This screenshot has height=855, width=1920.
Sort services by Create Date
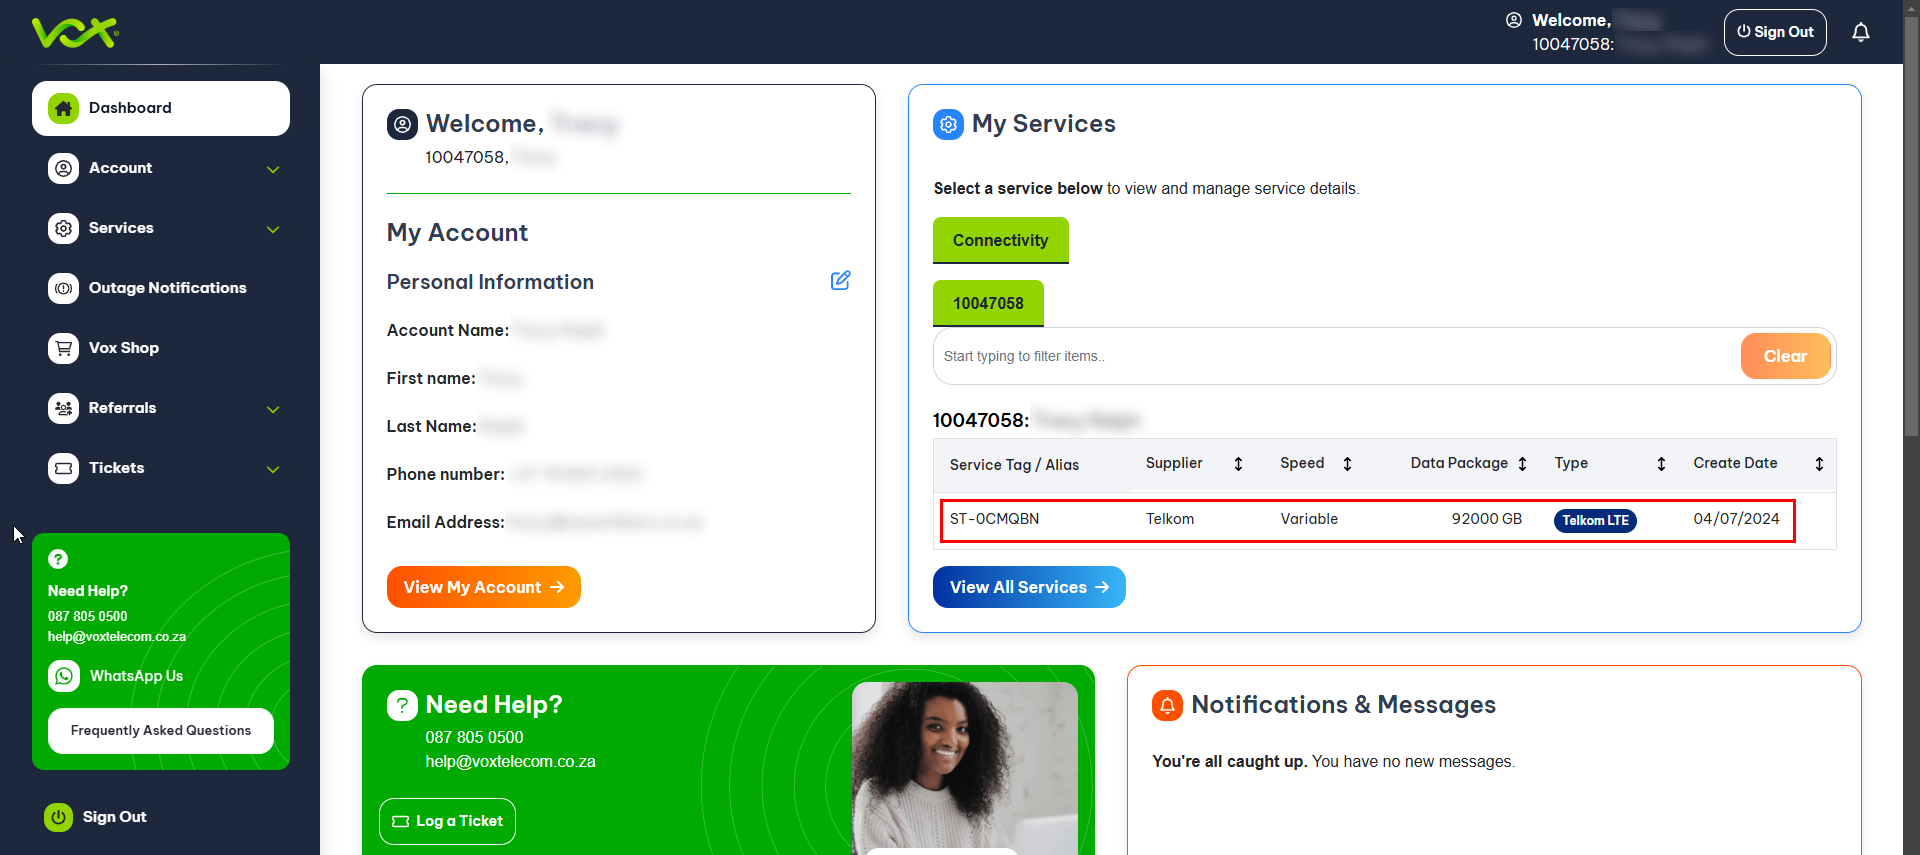pyautogui.click(x=1818, y=464)
